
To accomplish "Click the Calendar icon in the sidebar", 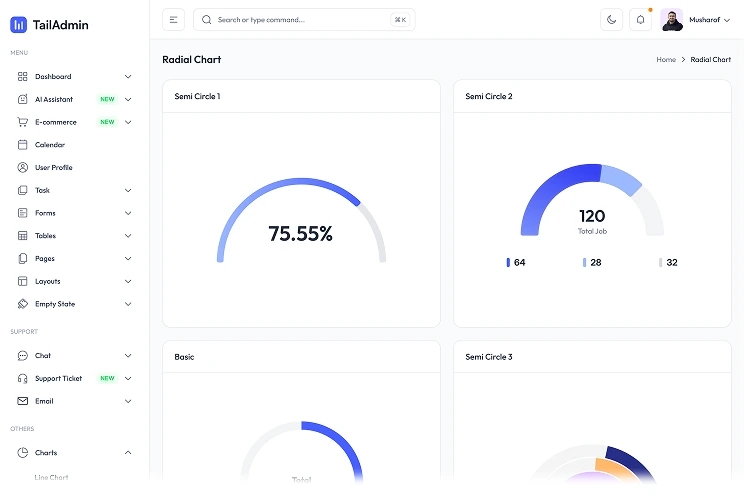I will tap(22, 145).
